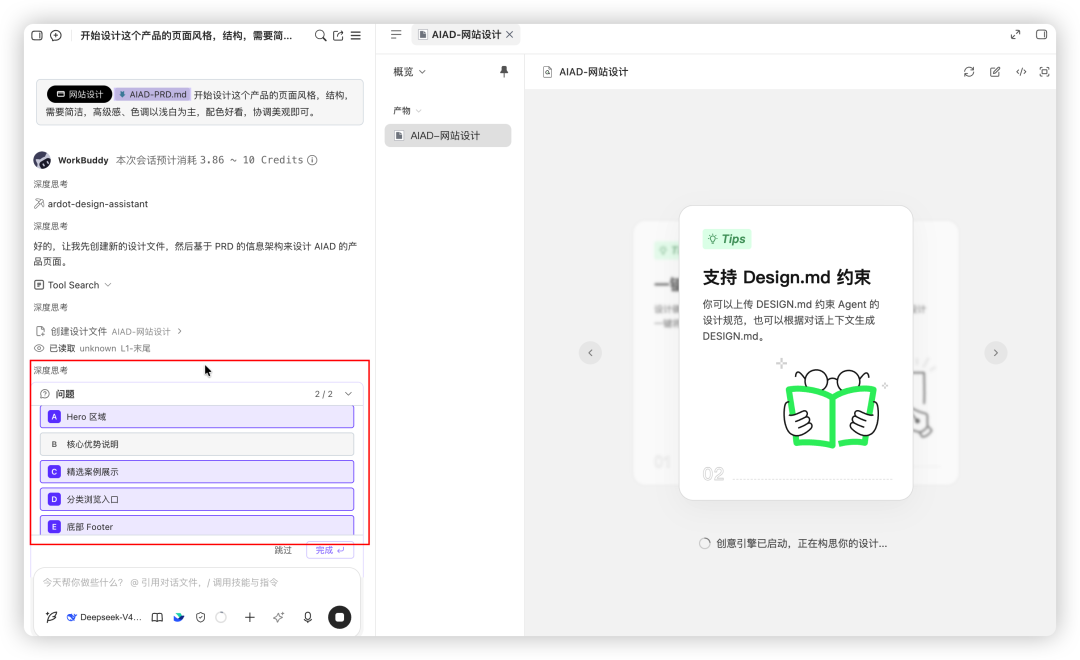This screenshot has height=660, width=1080.
Task: Refresh the design preview
Action: pos(969,72)
